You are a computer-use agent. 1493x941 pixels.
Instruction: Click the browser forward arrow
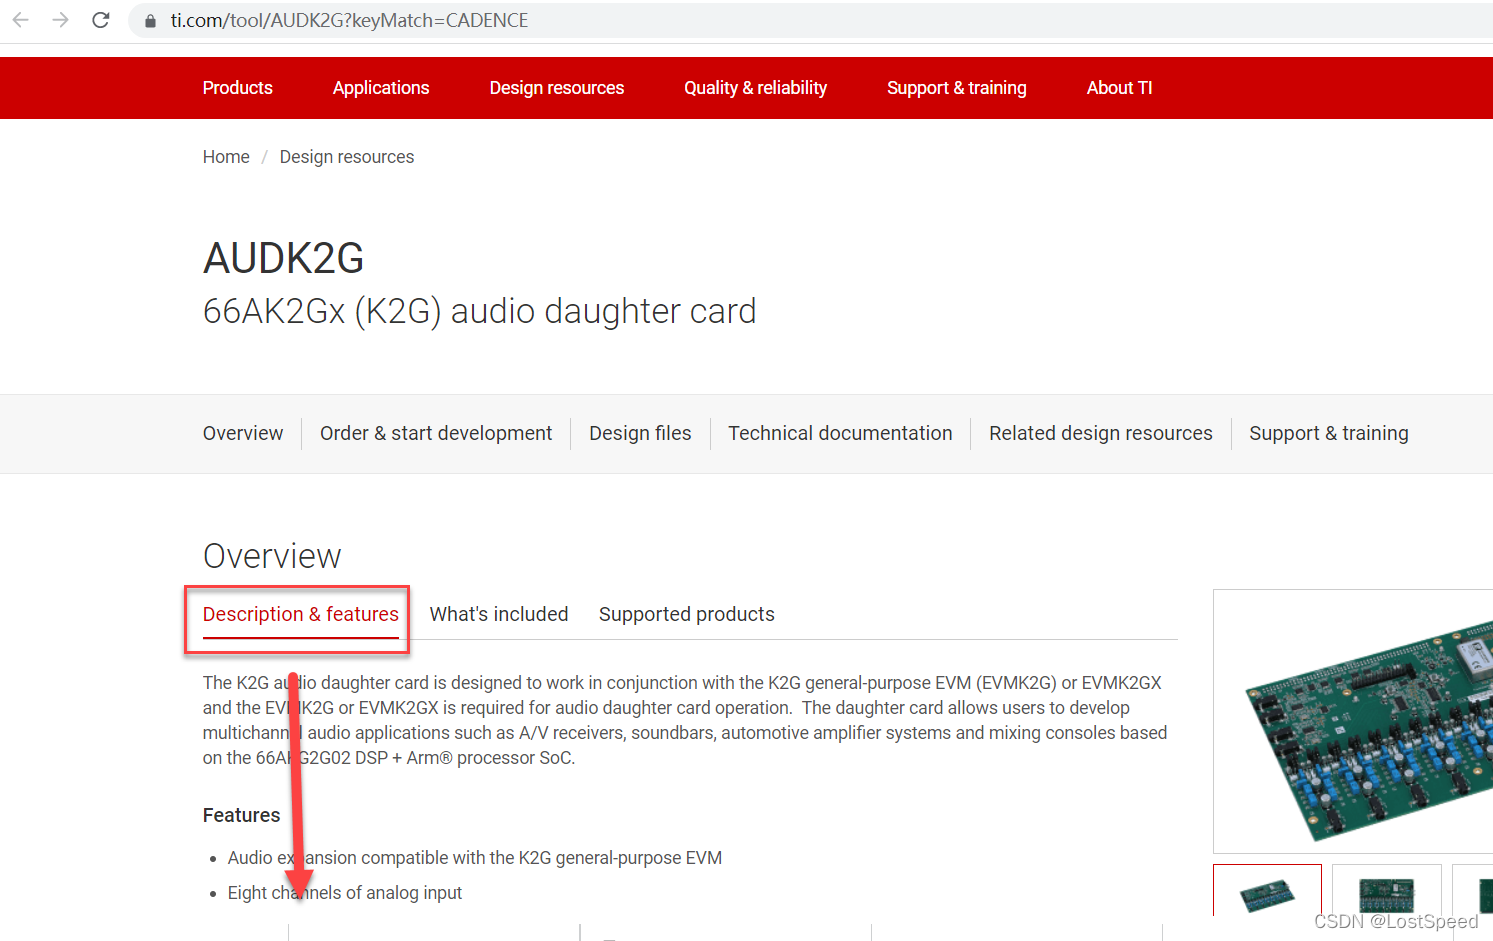coord(61,20)
